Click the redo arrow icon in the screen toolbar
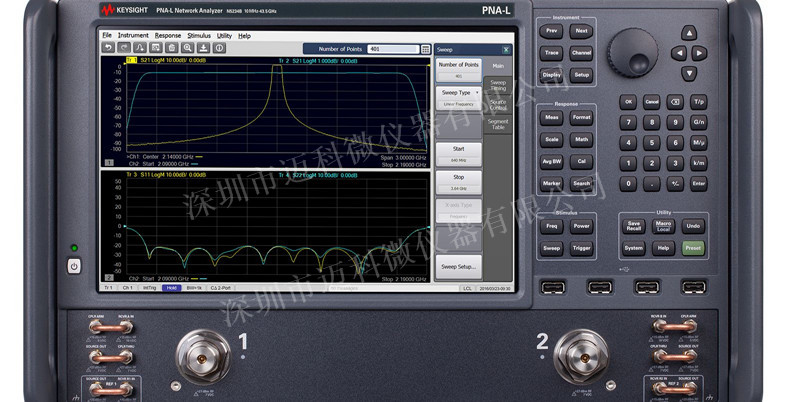The width and height of the screenshot is (800, 402). coord(124,48)
